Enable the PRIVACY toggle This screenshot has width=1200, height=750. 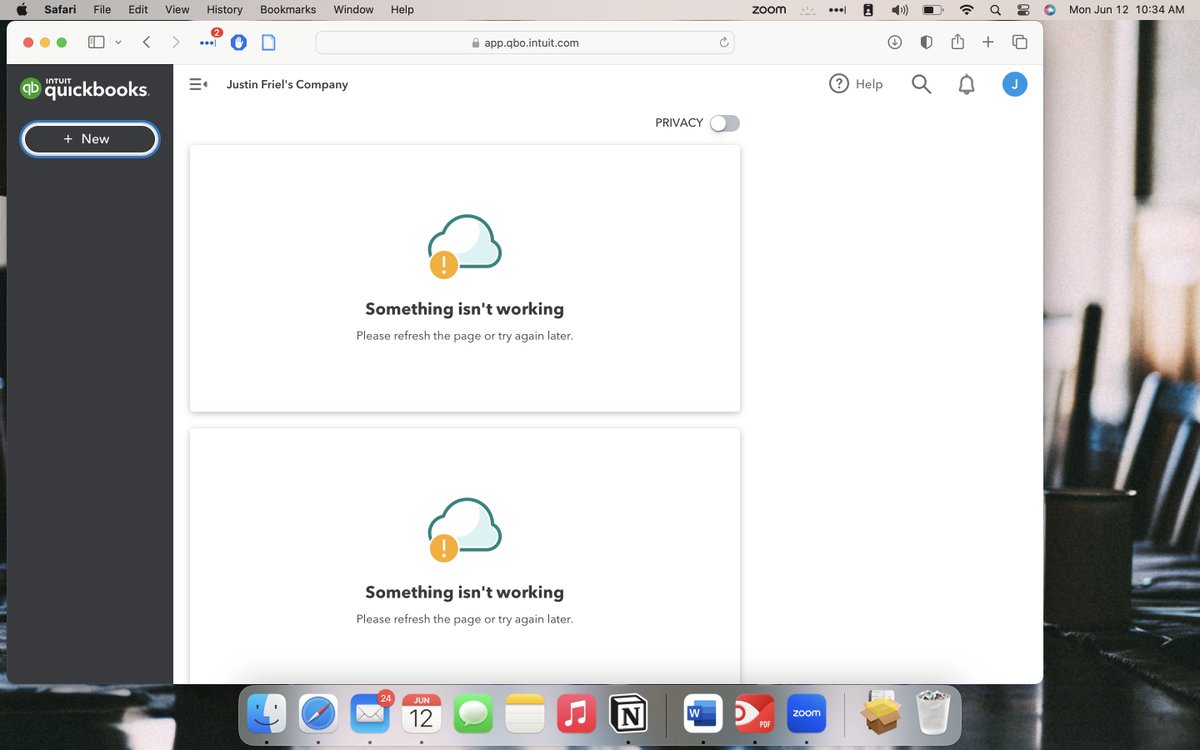click(x=725, y=123)
